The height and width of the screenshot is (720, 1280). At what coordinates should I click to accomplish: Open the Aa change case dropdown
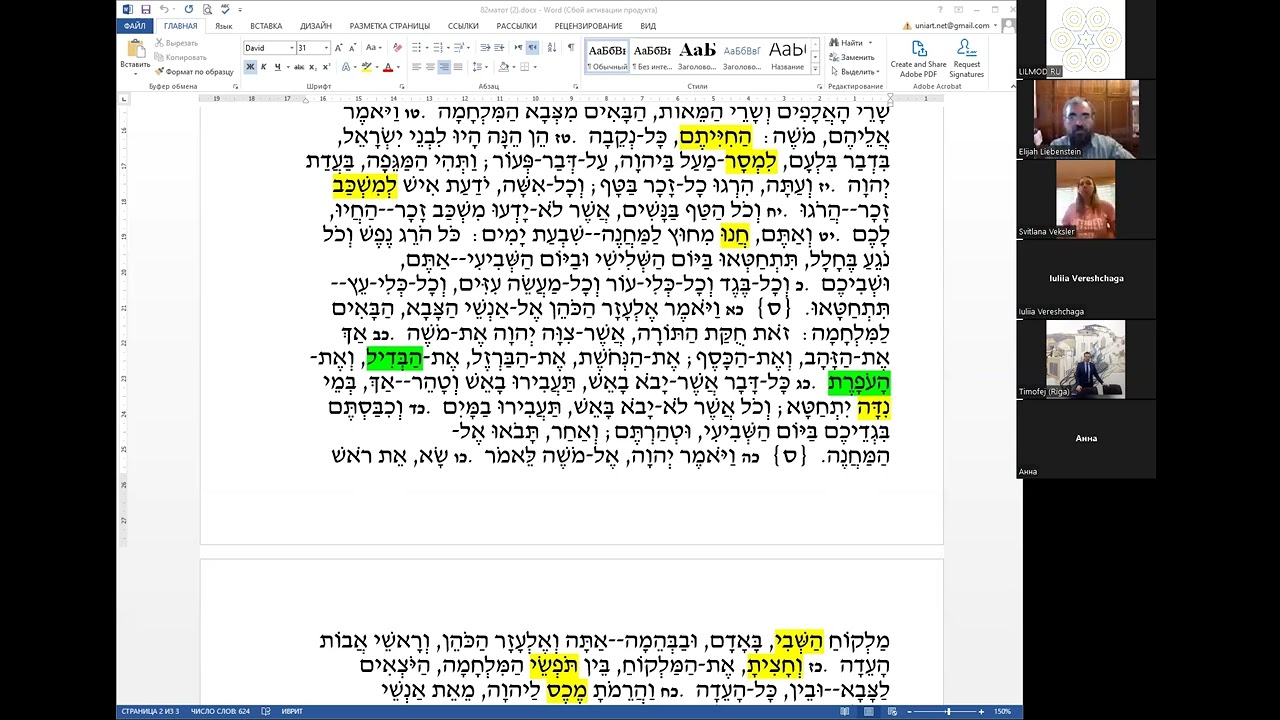(373, 48)
